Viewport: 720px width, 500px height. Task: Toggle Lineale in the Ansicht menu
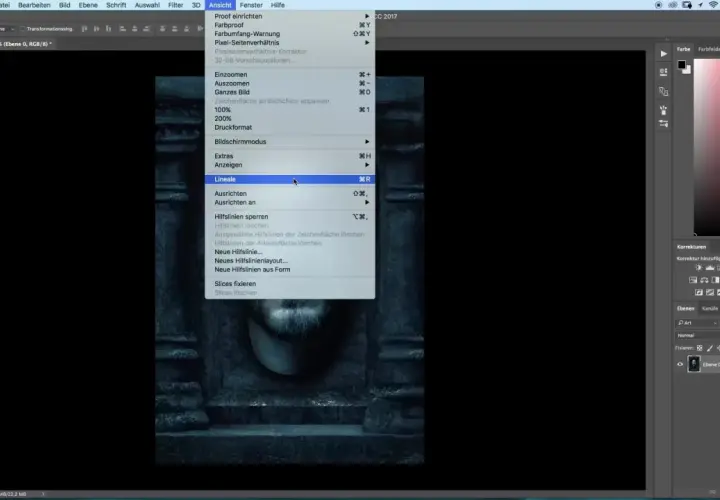pyautogui.click(x=290, y=179)
